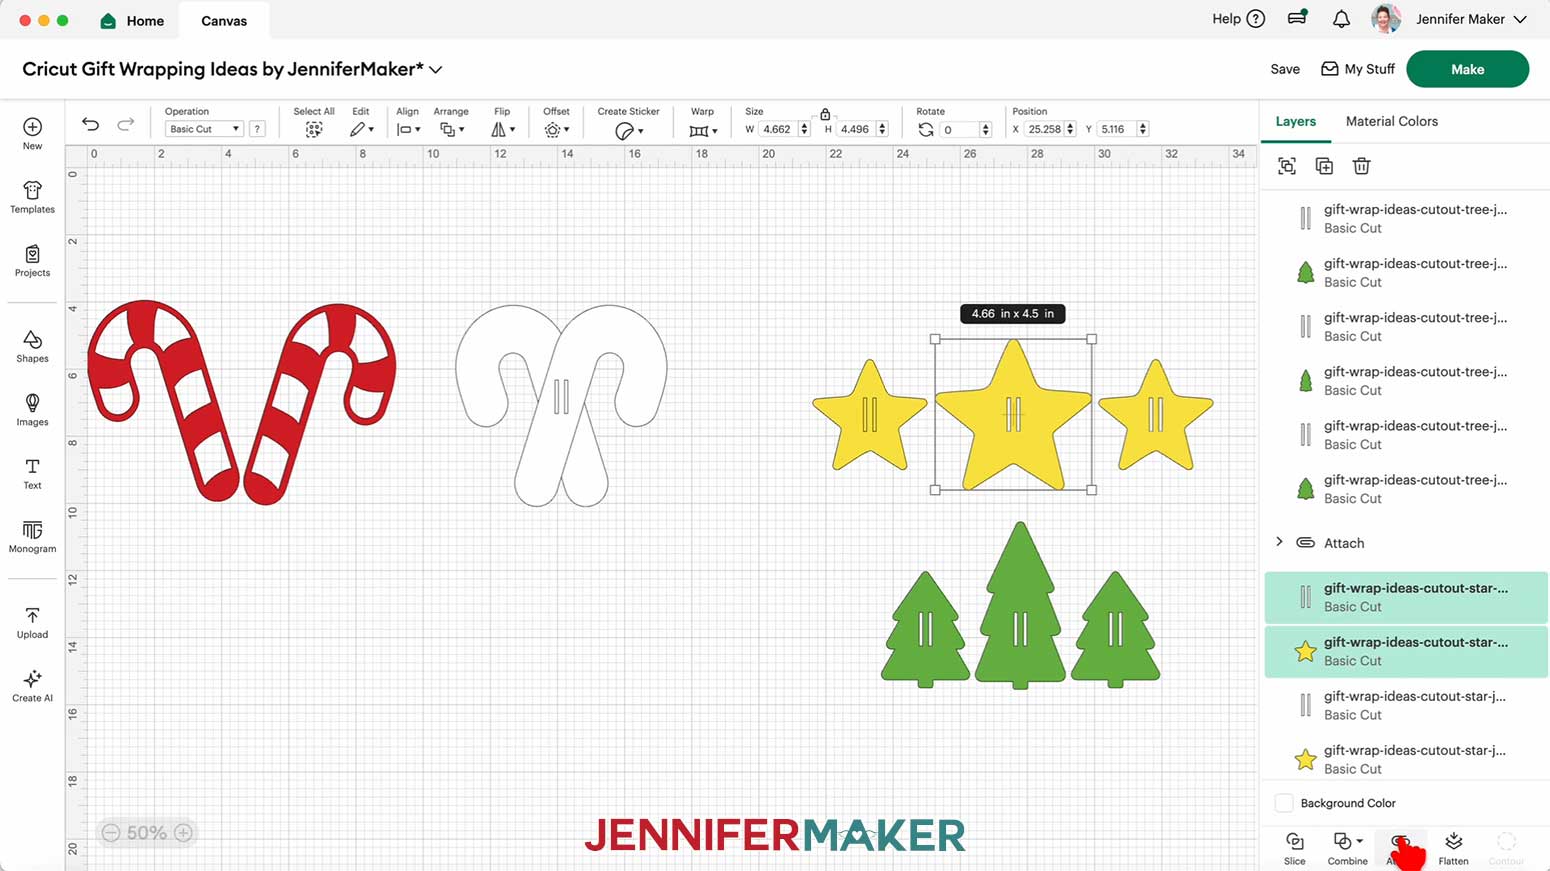This screenshot has height=871, width=1550.
Task: Undo the last action
Action: click(x=90, y=124)
